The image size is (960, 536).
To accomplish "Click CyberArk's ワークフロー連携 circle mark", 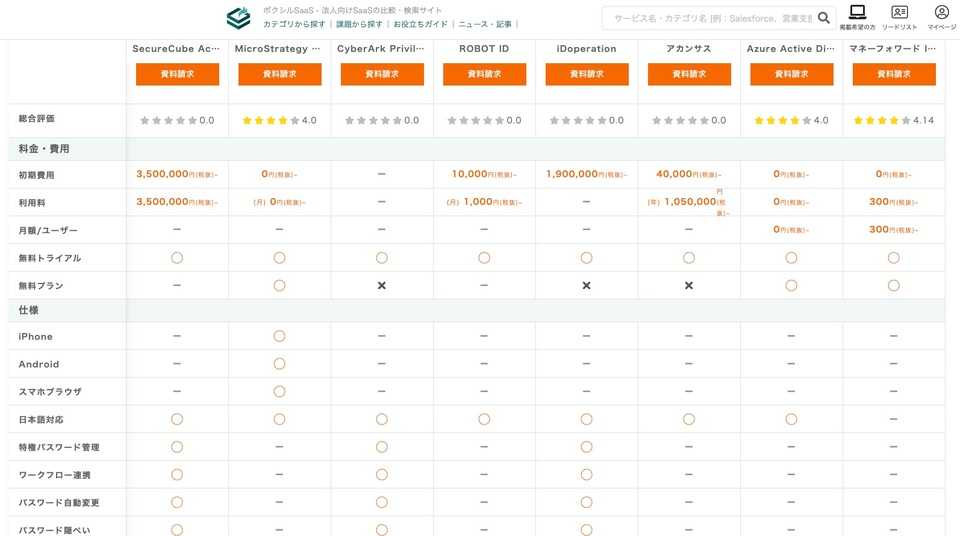I will tap(381, 475).
